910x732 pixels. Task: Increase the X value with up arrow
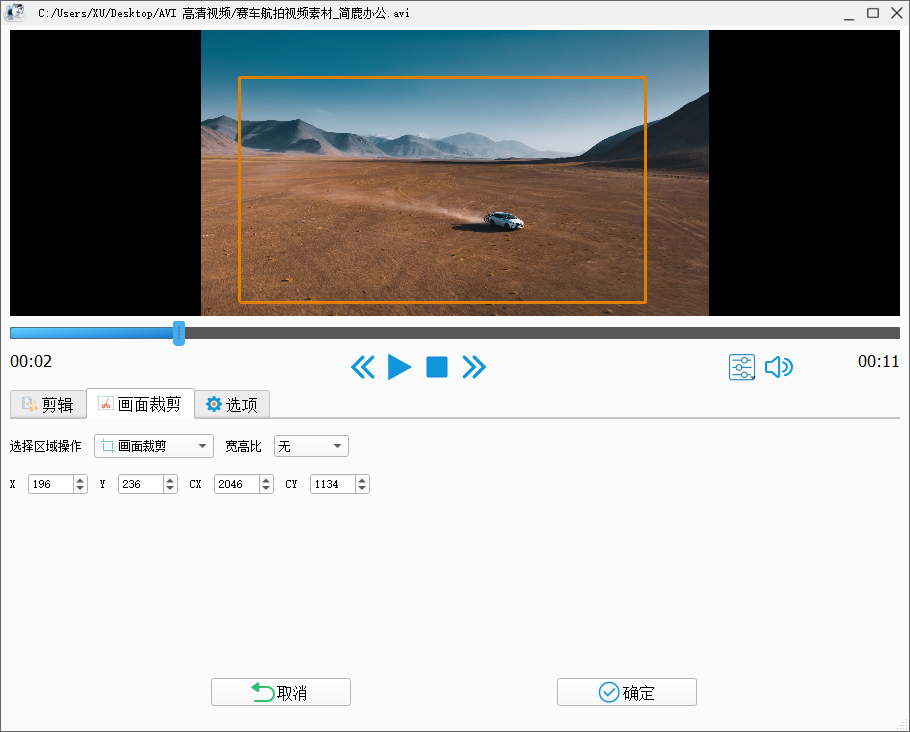[80, 480]
